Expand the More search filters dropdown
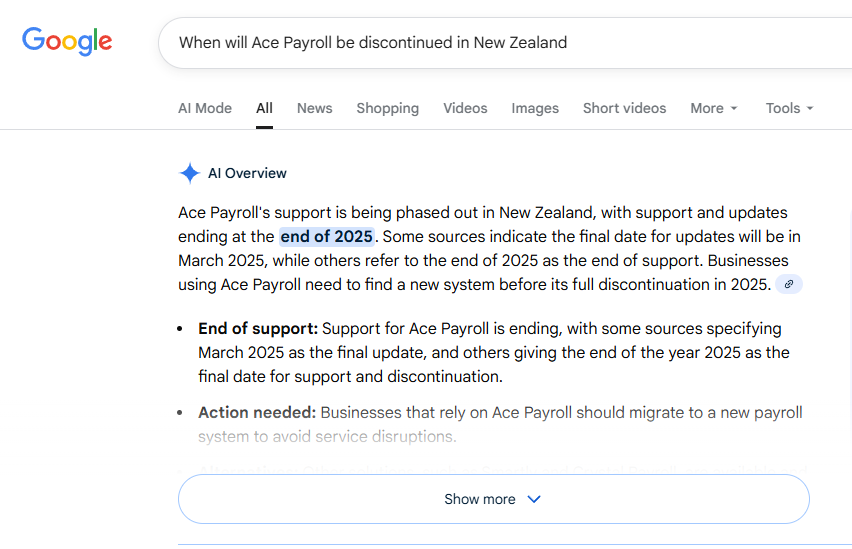The image size is (852, 549). pos(714,108)
